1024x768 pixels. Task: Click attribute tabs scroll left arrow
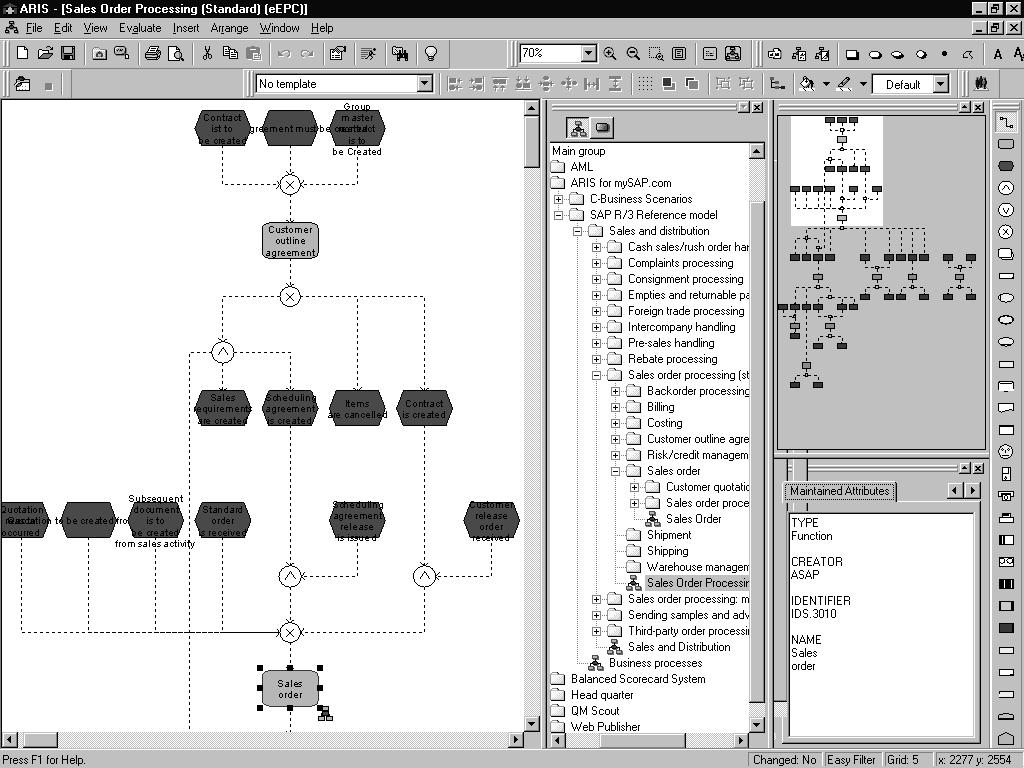click(955, 490)
